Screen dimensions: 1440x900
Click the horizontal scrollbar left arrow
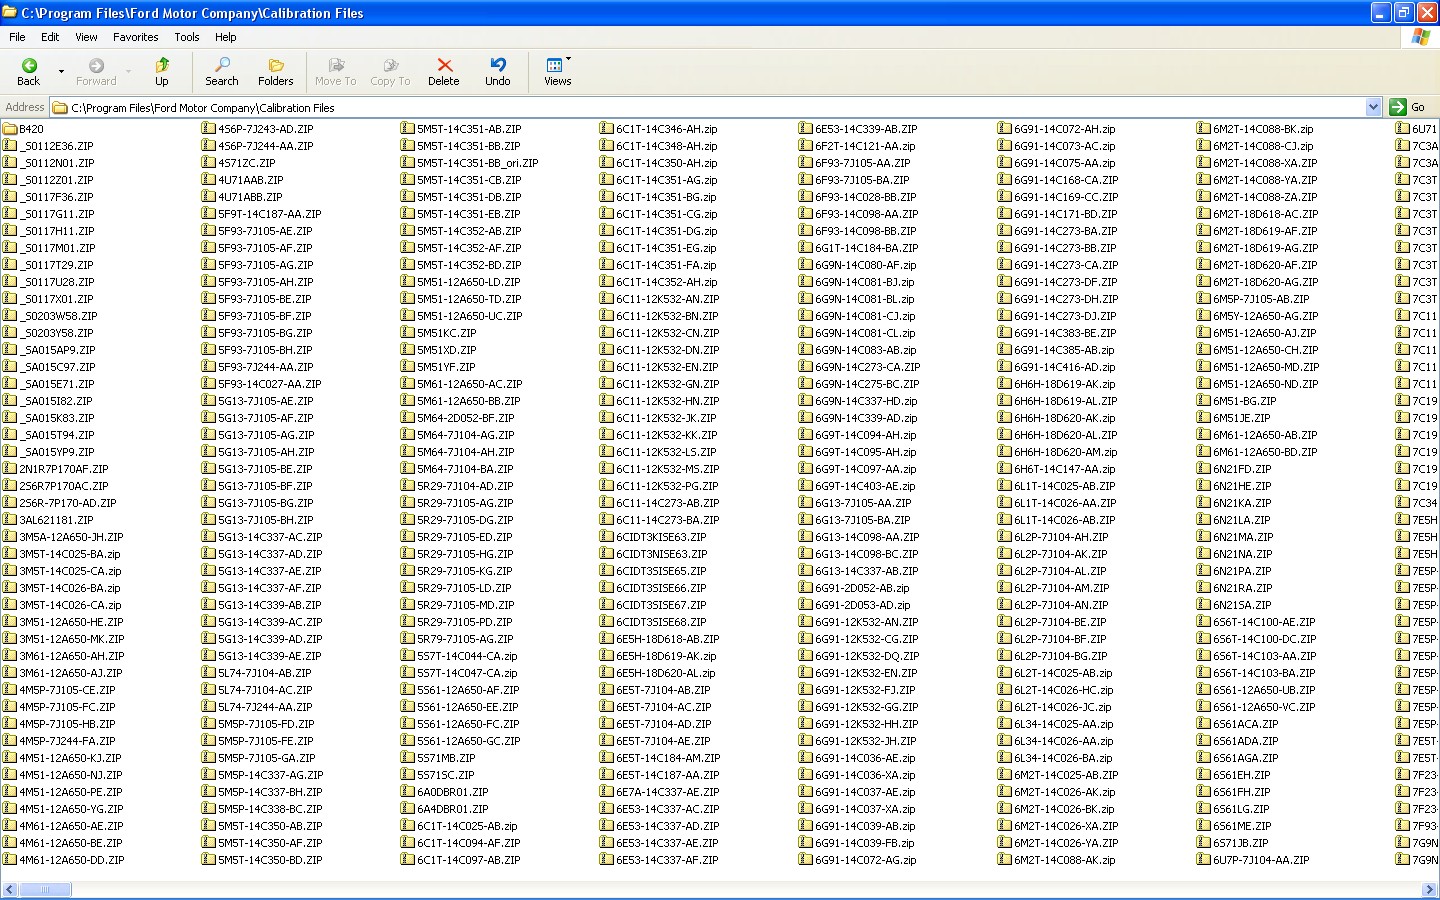tap(9, 889)
